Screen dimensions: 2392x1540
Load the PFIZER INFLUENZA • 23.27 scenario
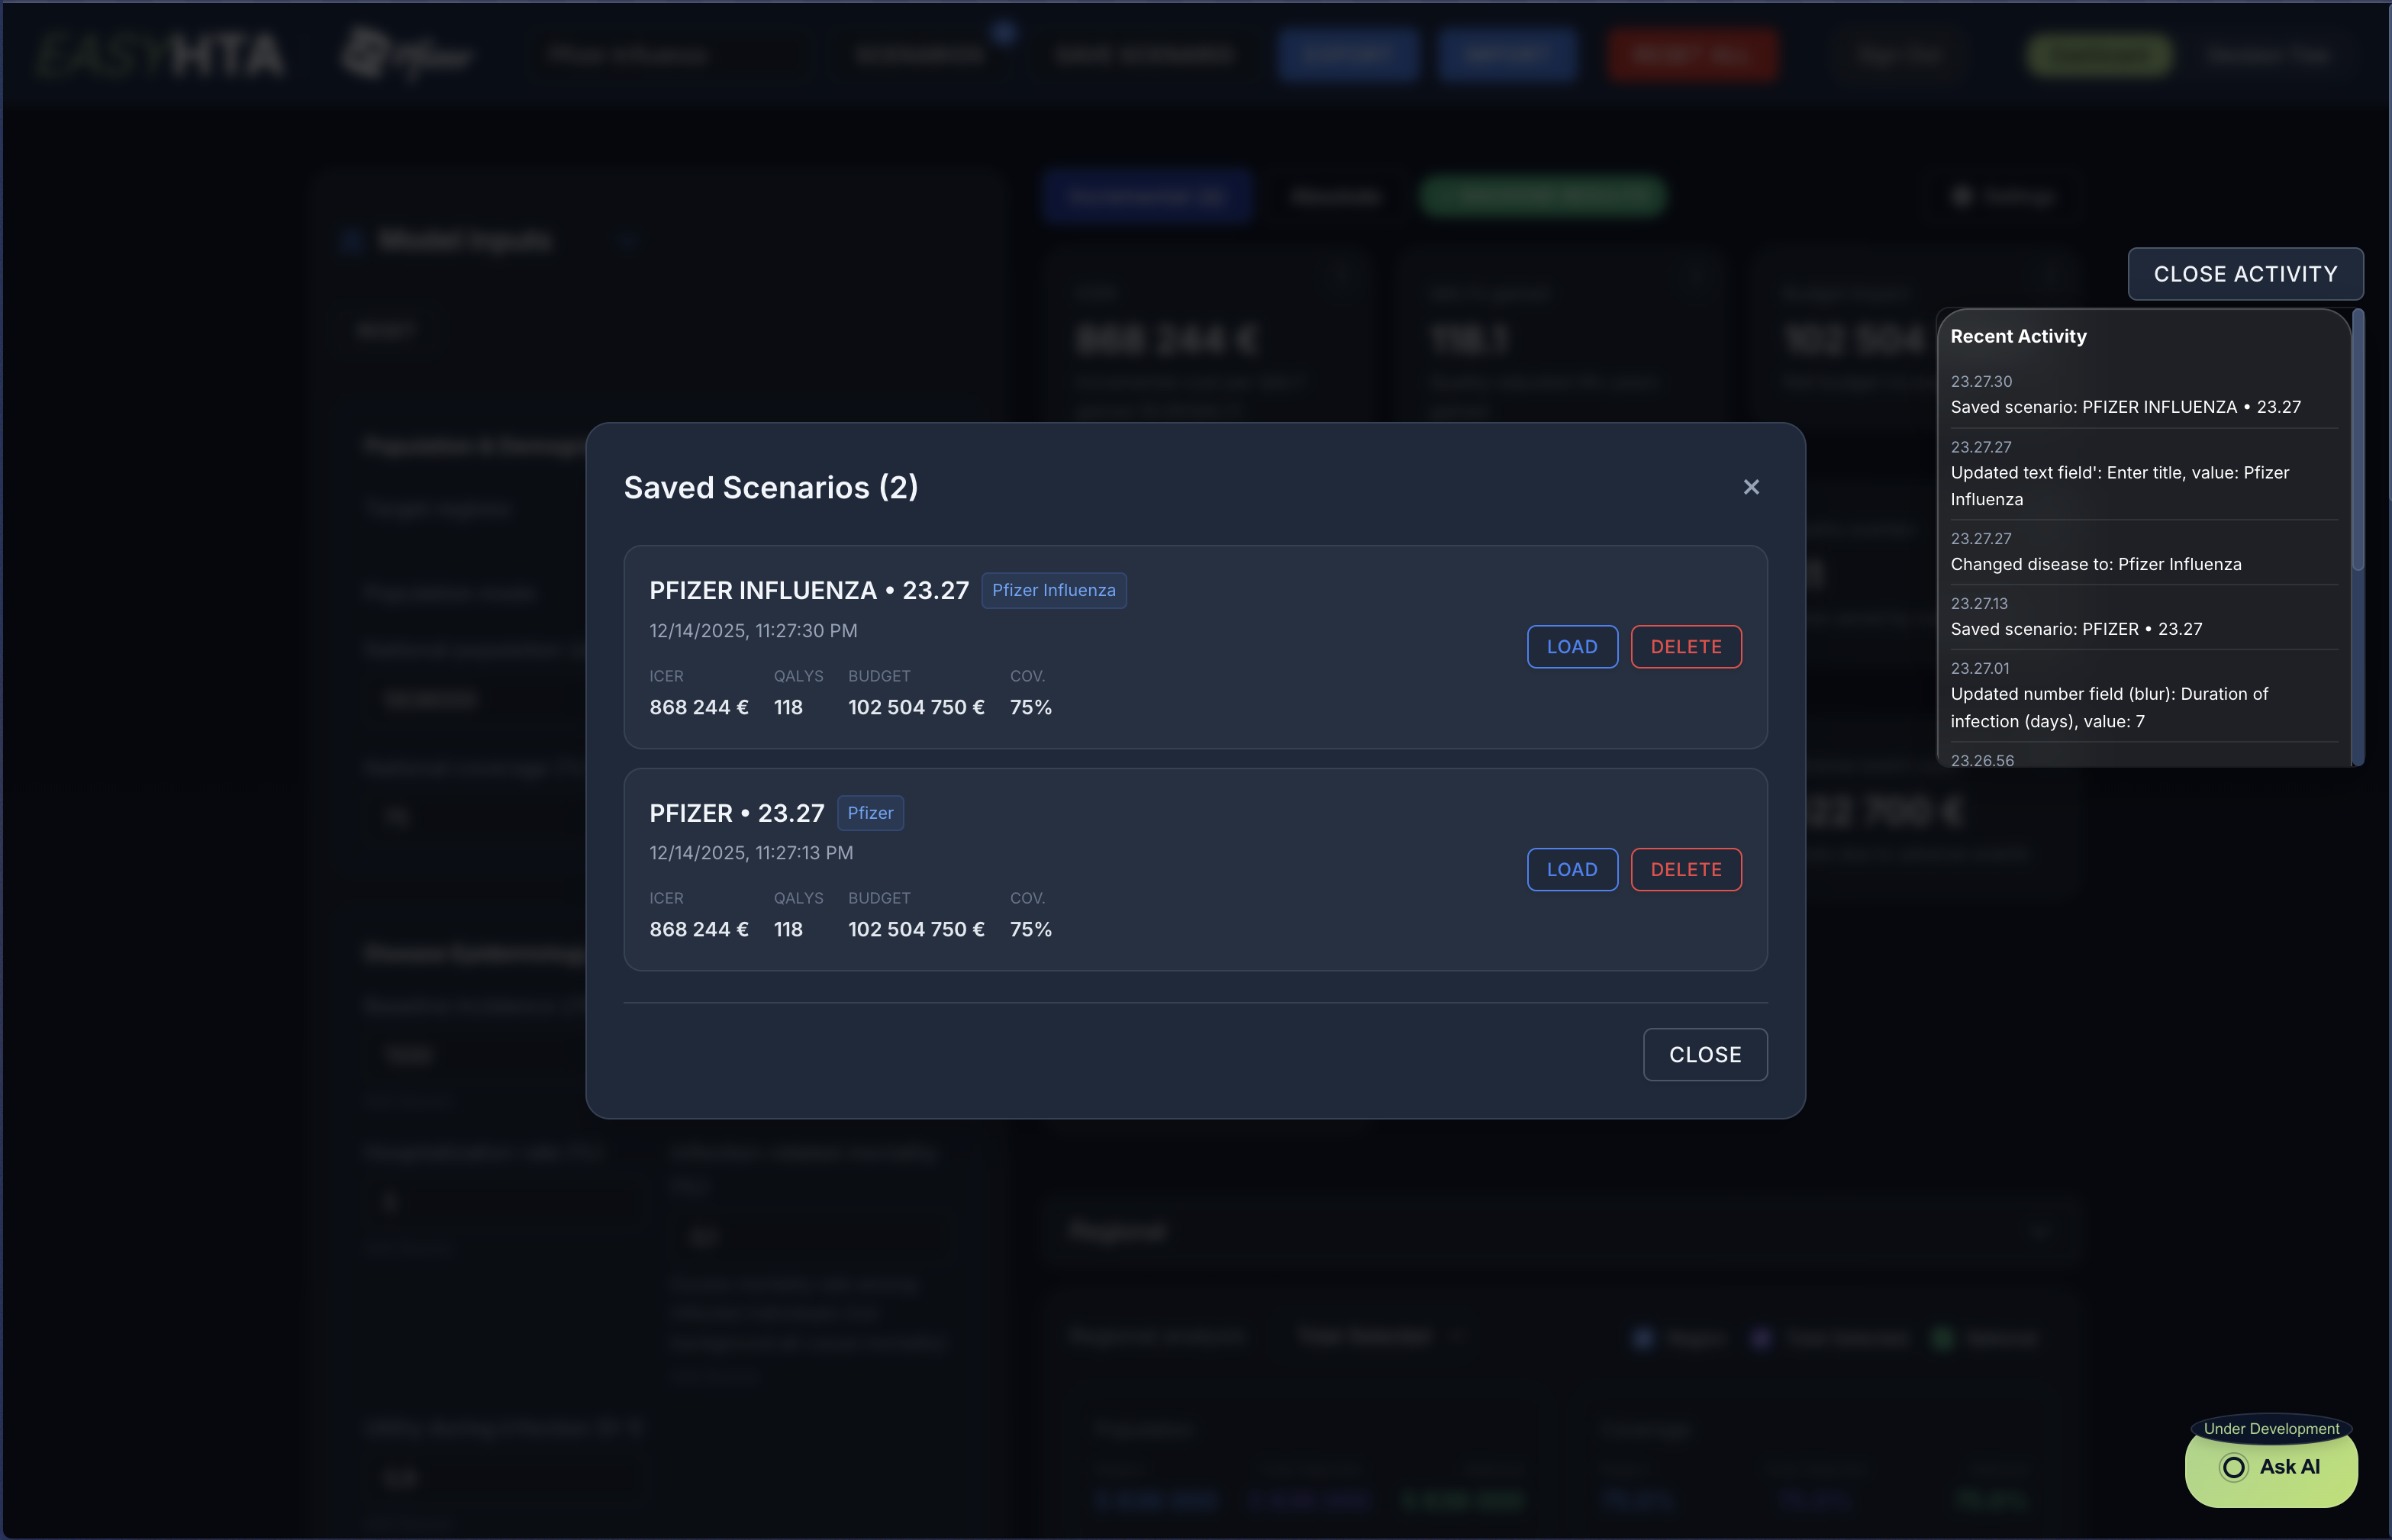[x=1572, y=647]
